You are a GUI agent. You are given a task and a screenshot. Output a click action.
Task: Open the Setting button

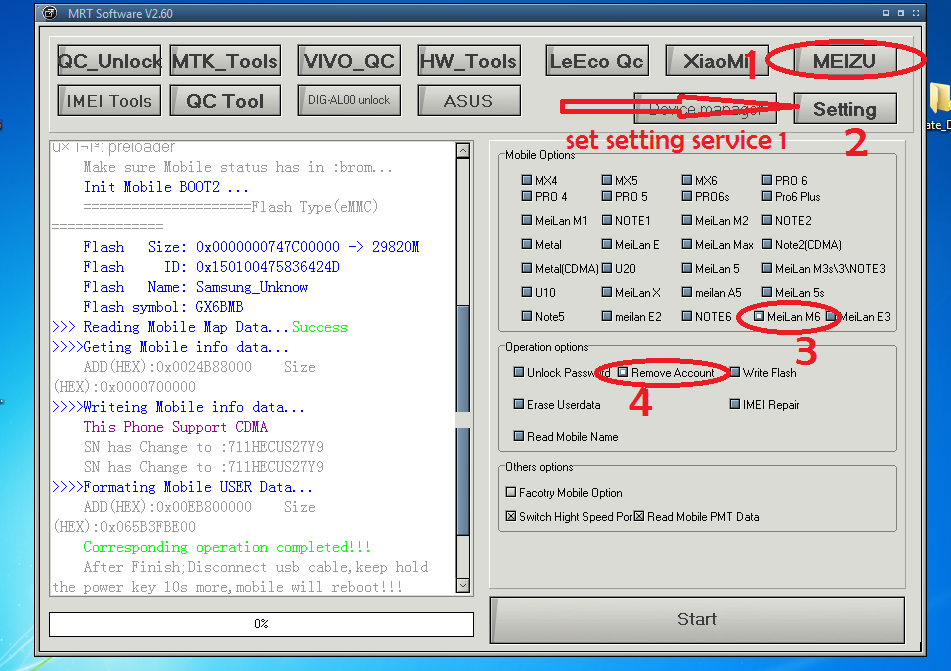(844, 109)
